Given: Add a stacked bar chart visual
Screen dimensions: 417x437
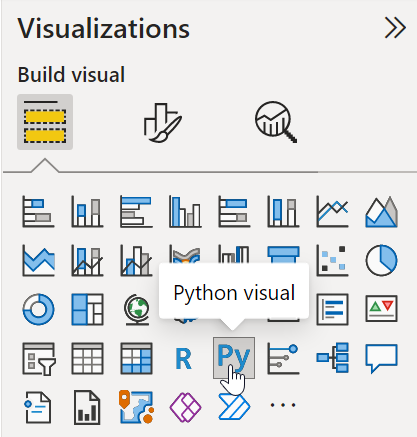Looking at the screenshot, I should (38, 211).
